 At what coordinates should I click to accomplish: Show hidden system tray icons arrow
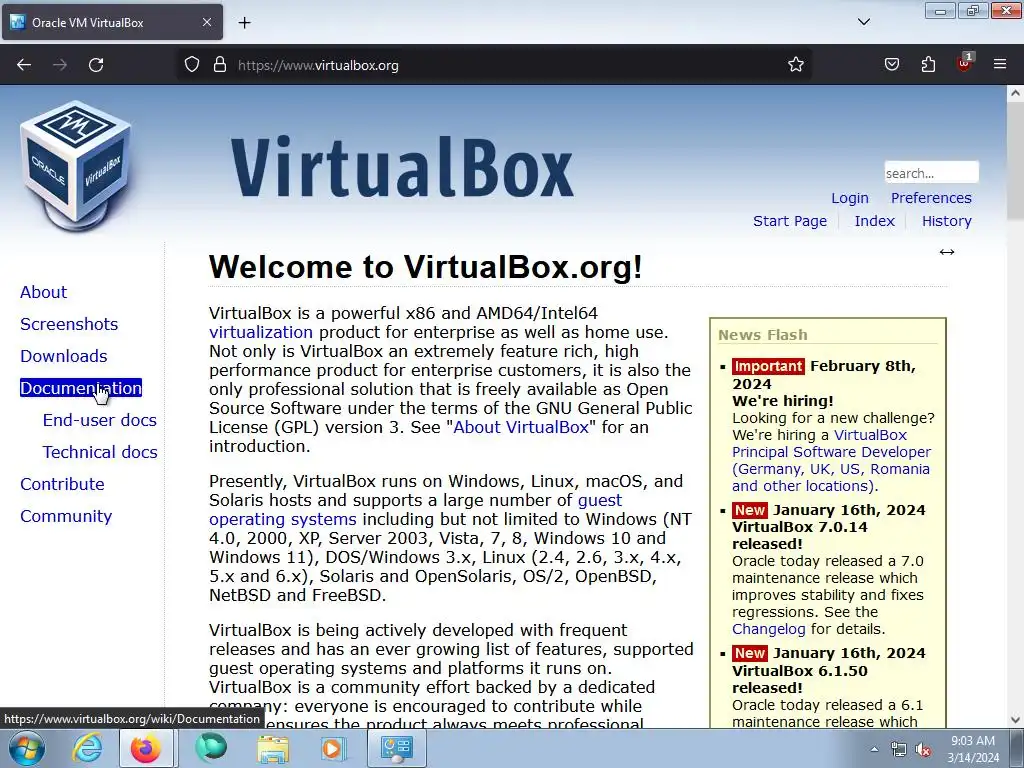click(874, 749)
